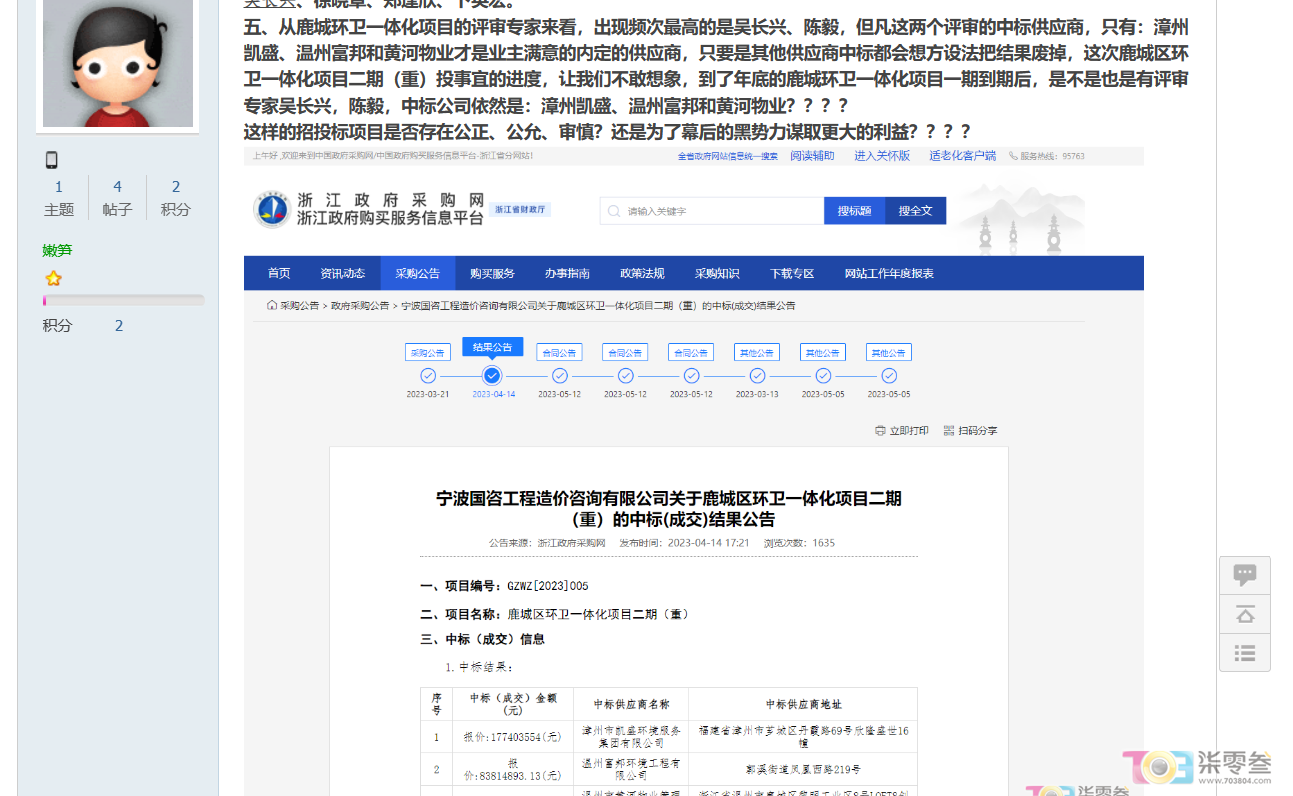Click the 扫码分享 QR share button
Viewport: 1293px width, 796px height.
coord(970,431)
